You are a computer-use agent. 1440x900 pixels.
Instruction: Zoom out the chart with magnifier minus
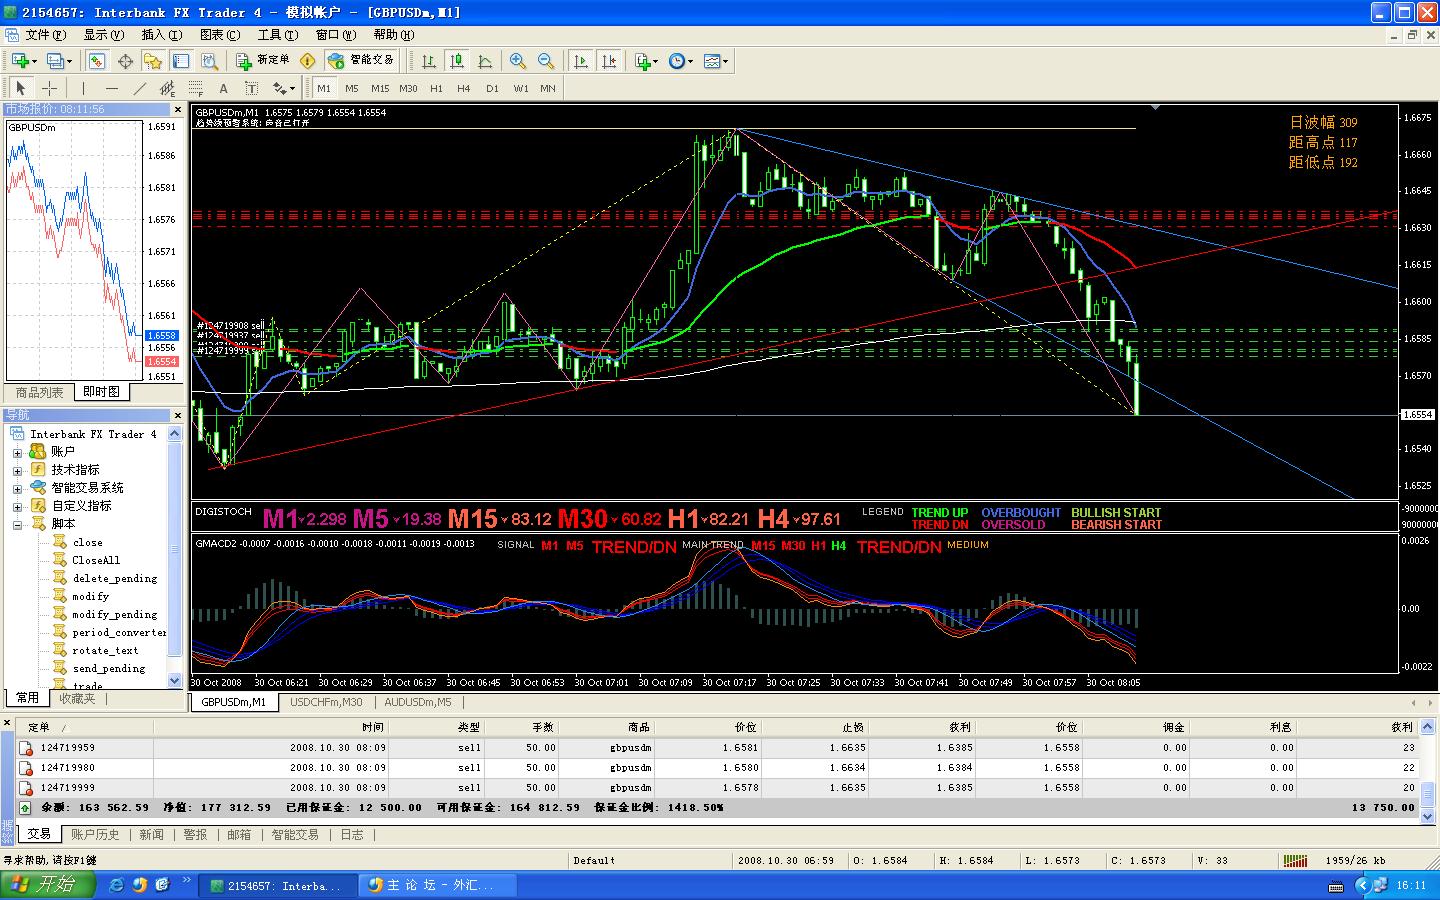(546, 61)
